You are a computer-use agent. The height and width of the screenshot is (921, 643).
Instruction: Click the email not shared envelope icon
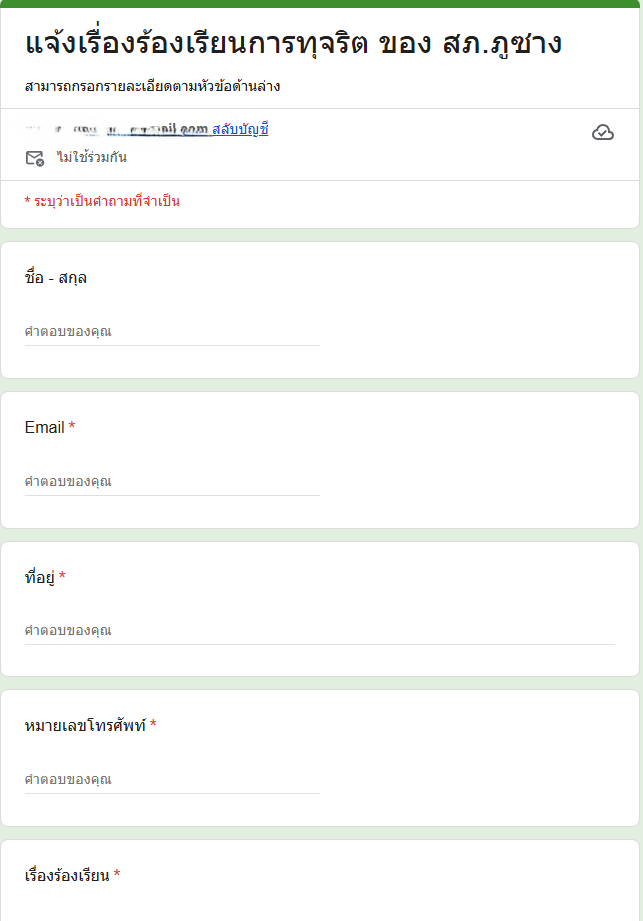[x=35, y=159]
